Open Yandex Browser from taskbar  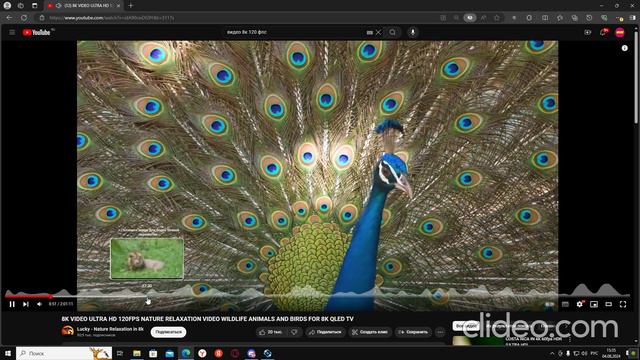tap(202, 353)
